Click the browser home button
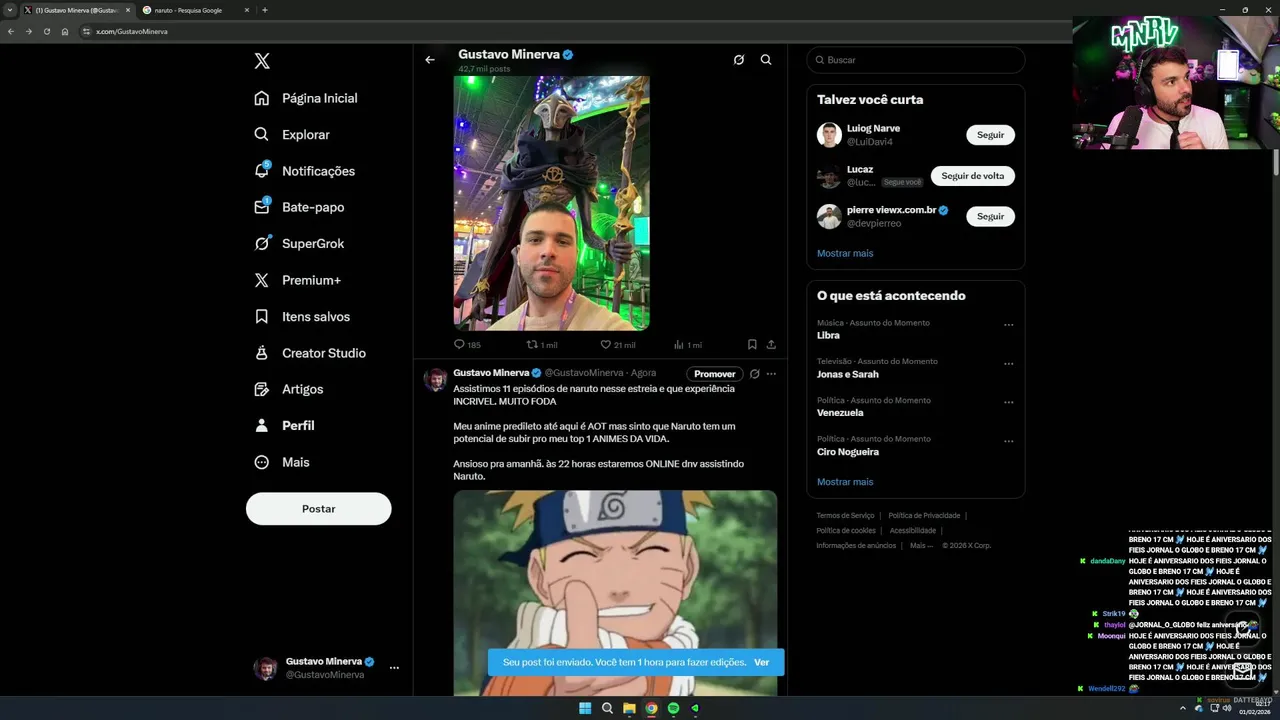1280x720 pixels. point(65,32)
